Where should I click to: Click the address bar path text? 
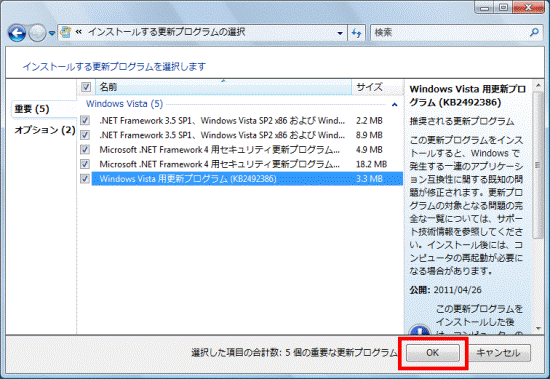[166, 32]
